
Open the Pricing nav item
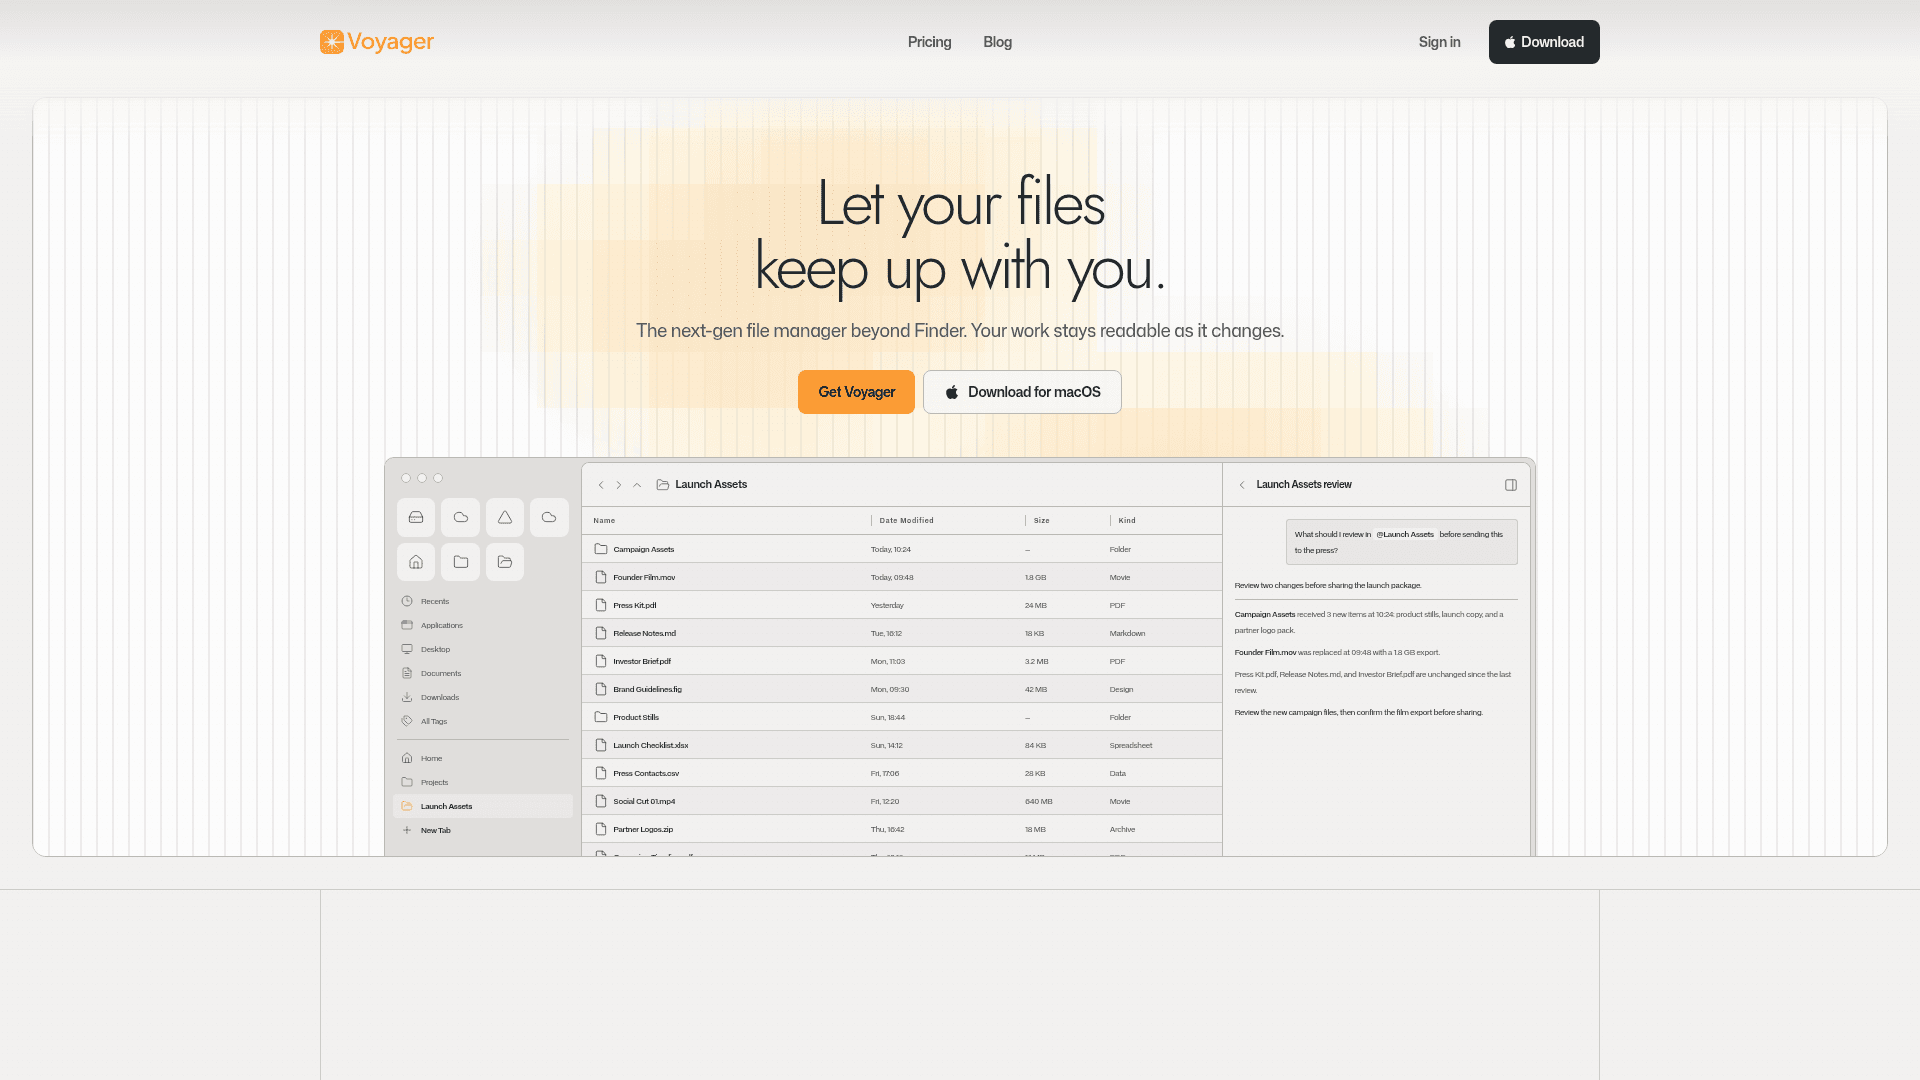pos(929,42)
